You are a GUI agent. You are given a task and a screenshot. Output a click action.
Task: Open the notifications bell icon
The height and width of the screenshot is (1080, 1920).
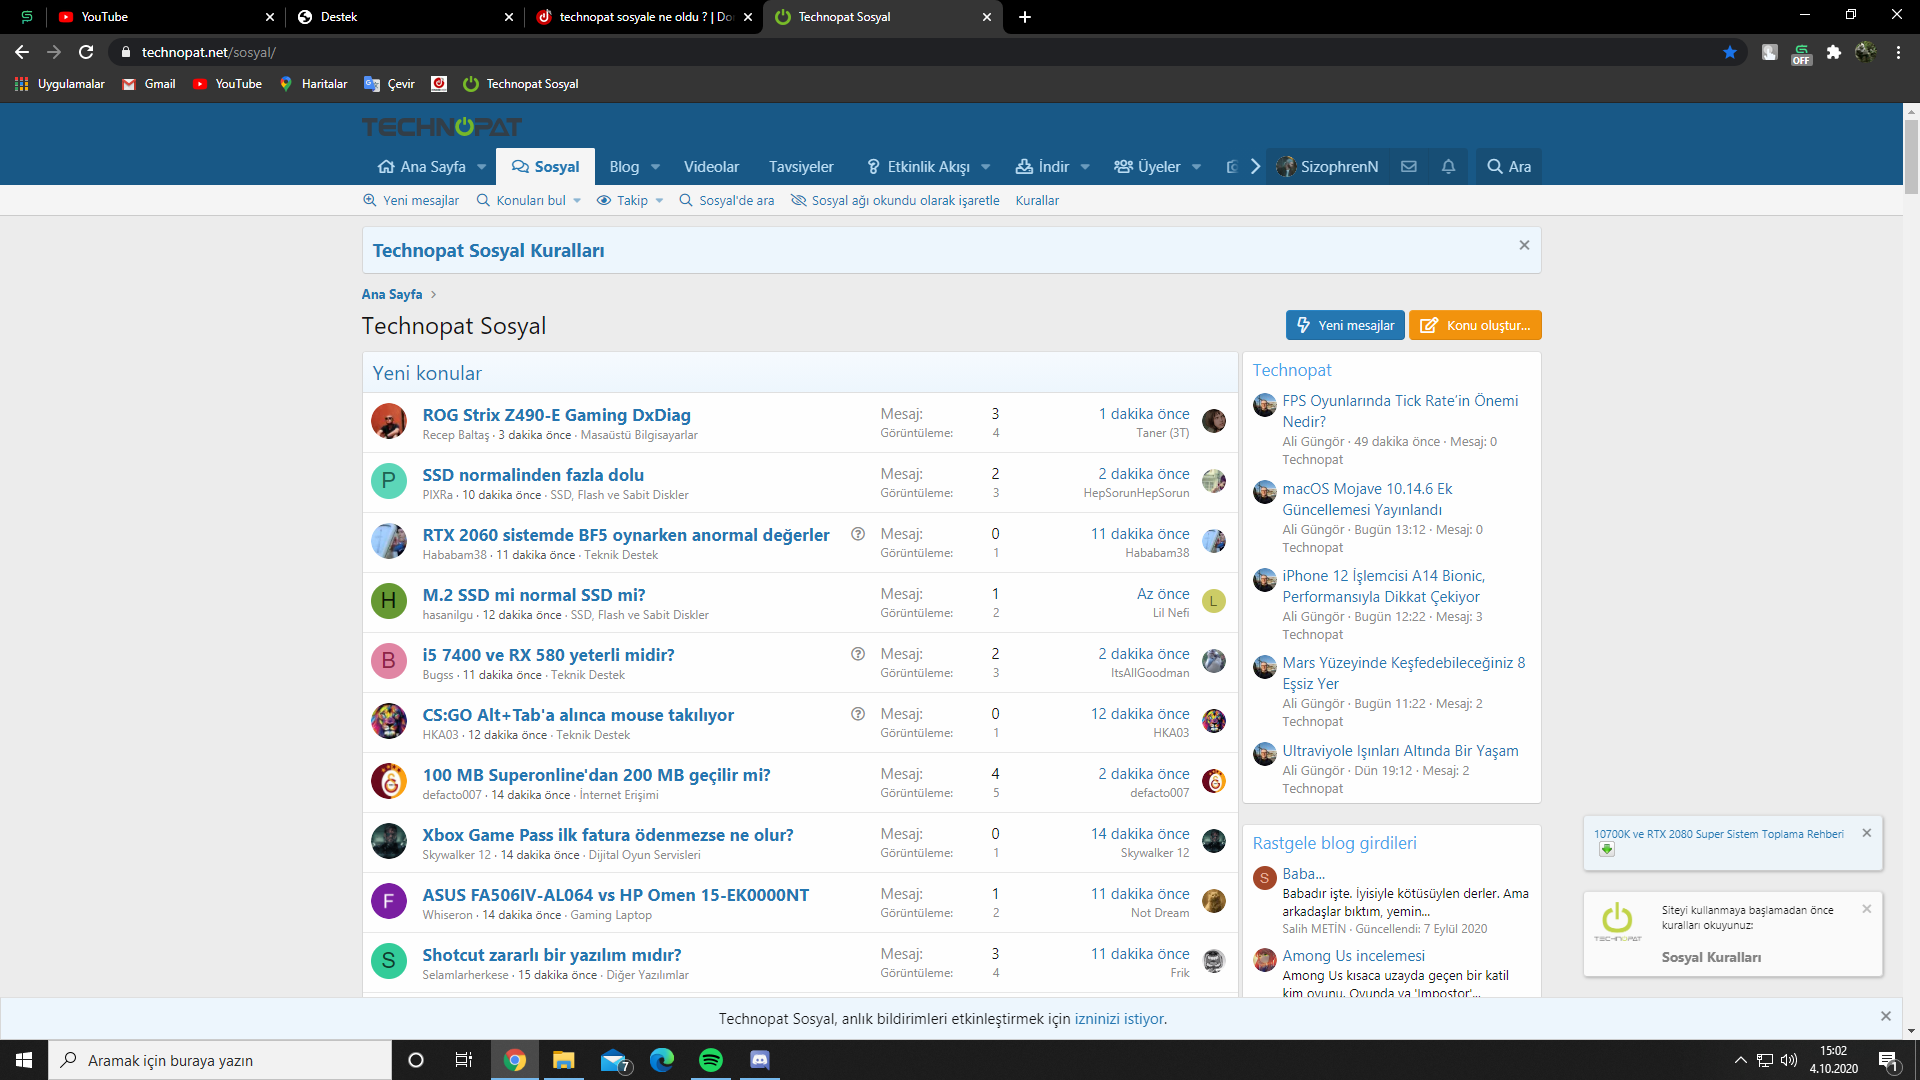(x=1448, y=167)
